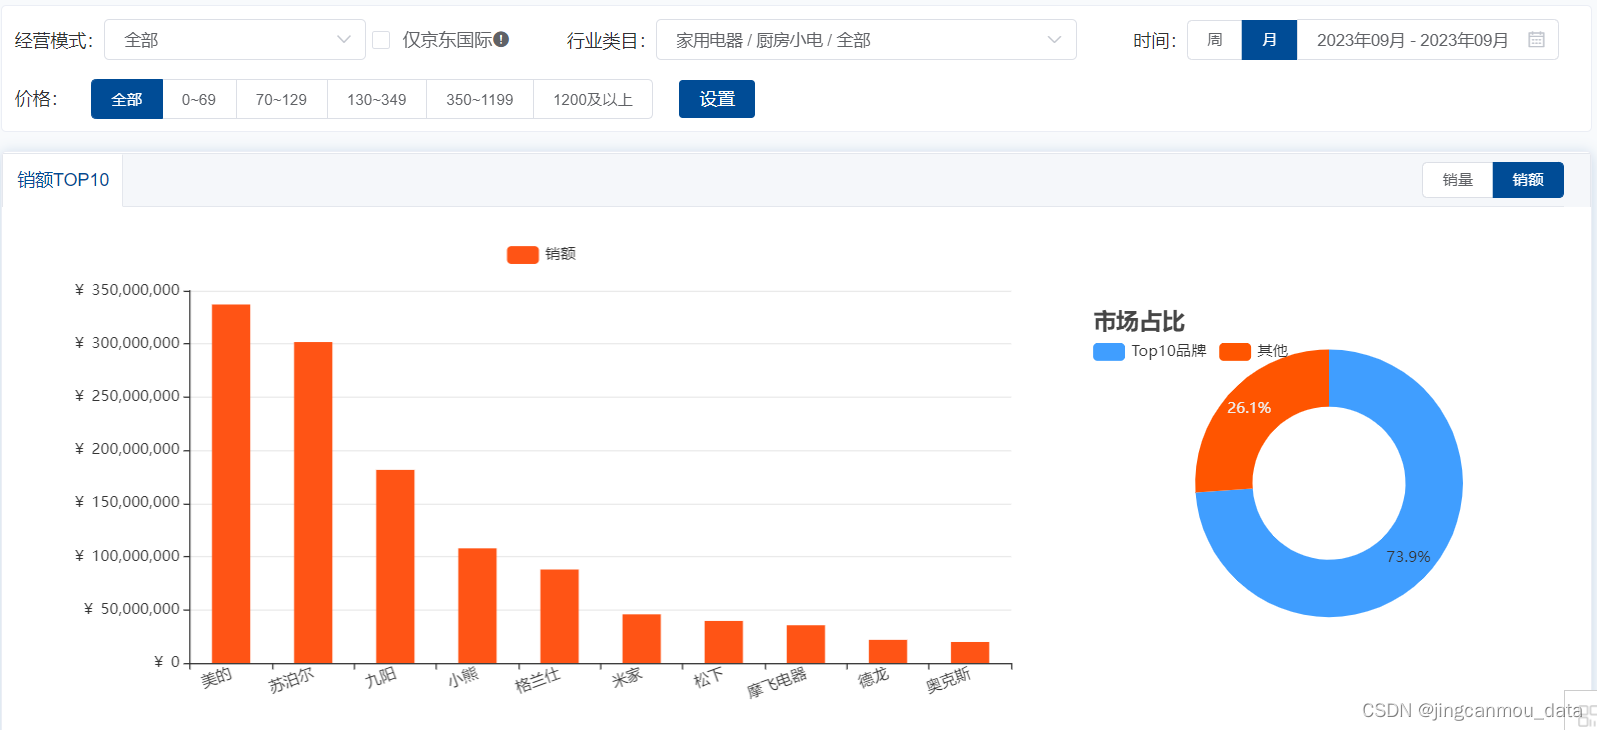
Task: Click the 摩飞电器 x-axis label
Action: coord(777,683)
